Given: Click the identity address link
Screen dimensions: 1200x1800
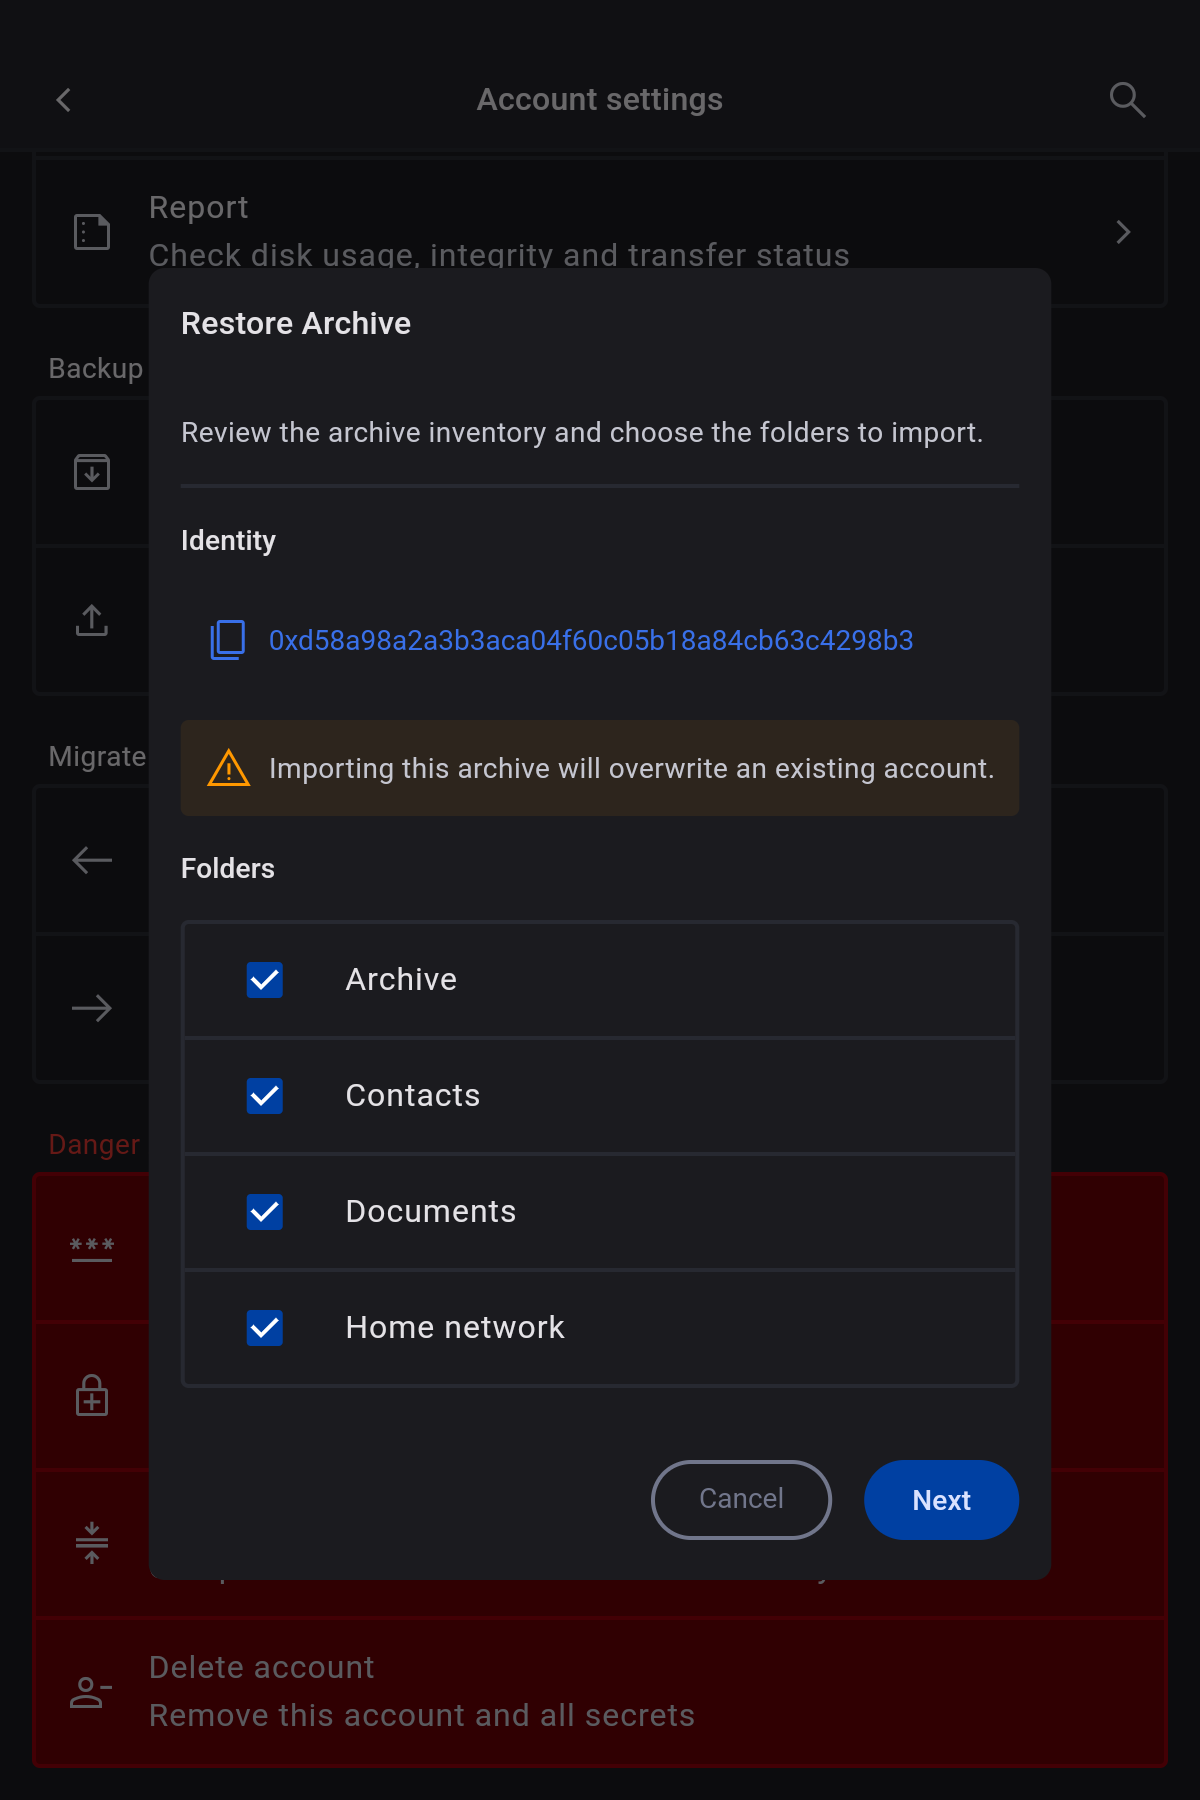Looking at the screenshot, I should pos(591,640).
